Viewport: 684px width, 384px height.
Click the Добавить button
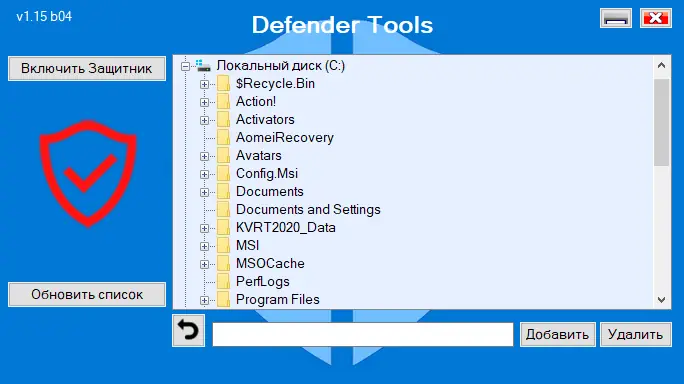557,335
